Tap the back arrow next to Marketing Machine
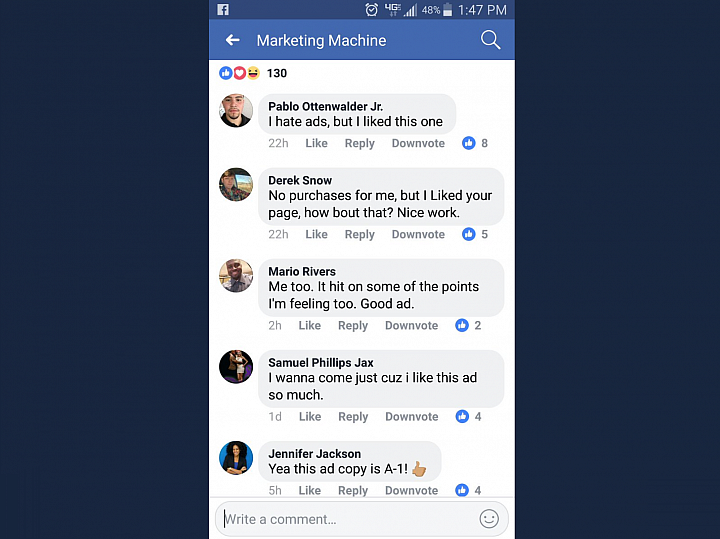 coord(232,40)
